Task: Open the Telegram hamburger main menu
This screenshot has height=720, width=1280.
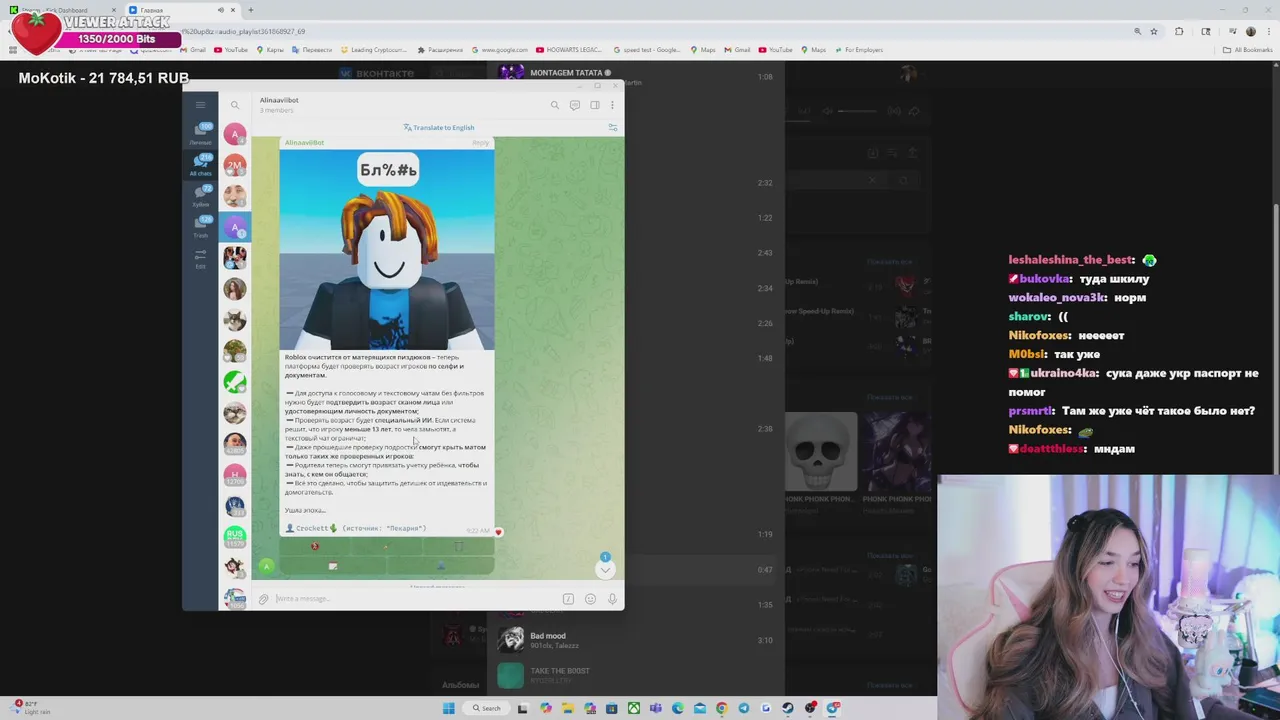Action: [x=200, y=105]
